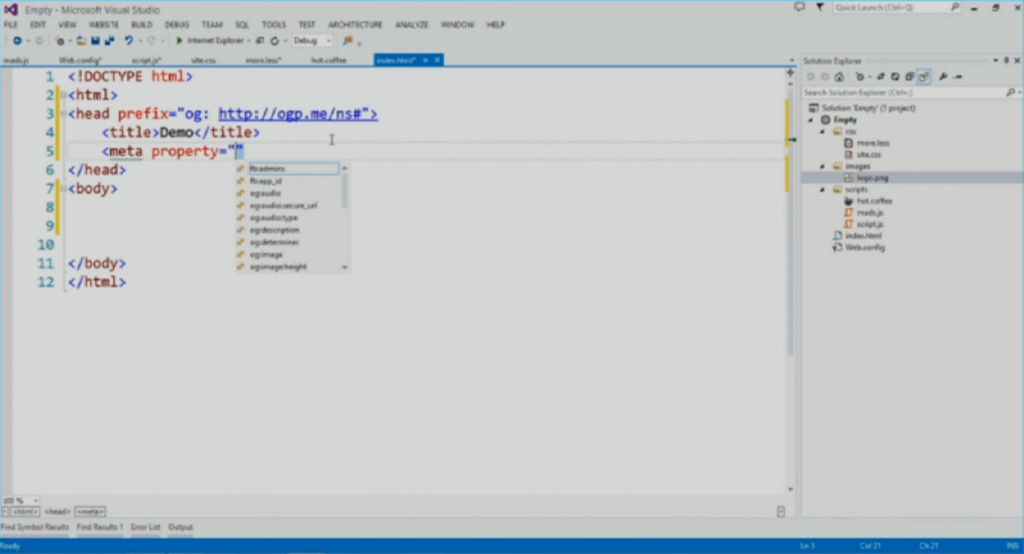
Task: Collapse the css folder
Action: tap(823, 132)
